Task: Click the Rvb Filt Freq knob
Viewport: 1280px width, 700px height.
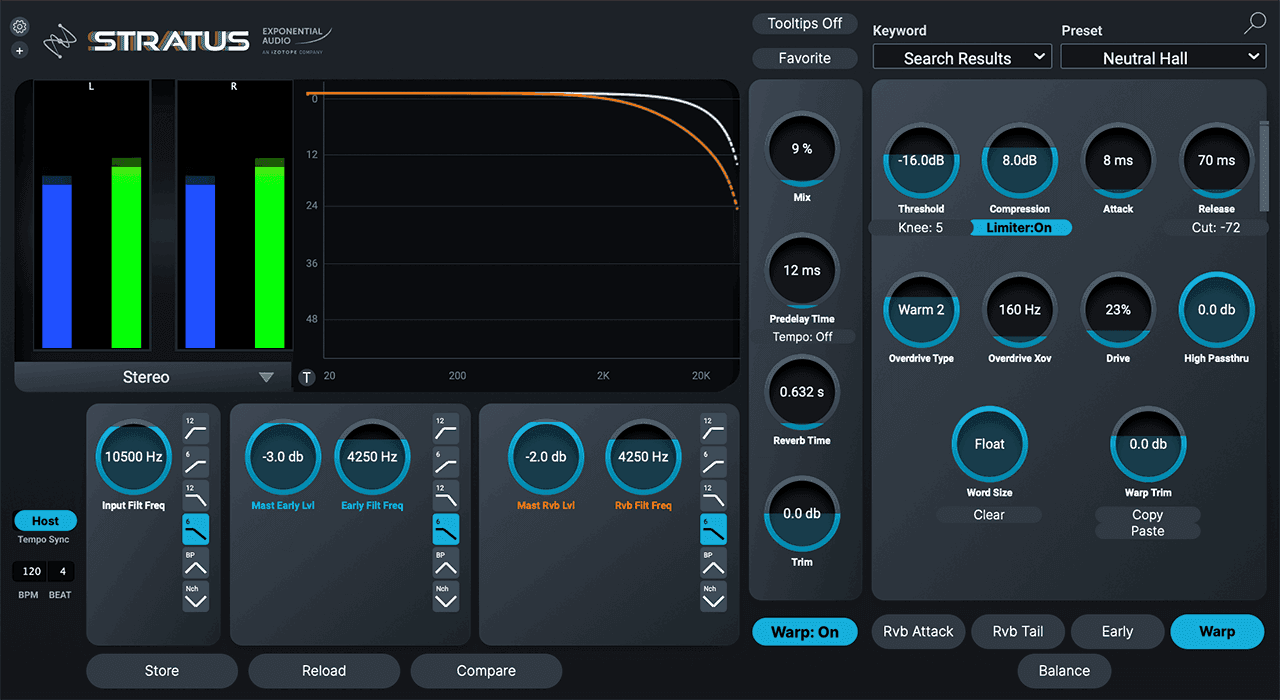Action: pos(644,457)
